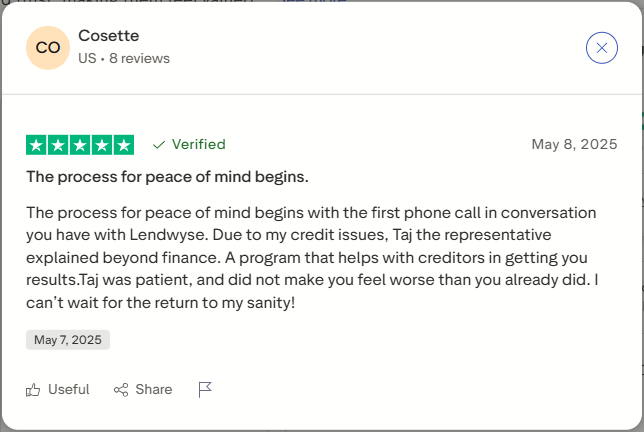Click the Verified label text
Image resolution: width=644 pixels, height=432 pixels.
(x=198, y=144)
